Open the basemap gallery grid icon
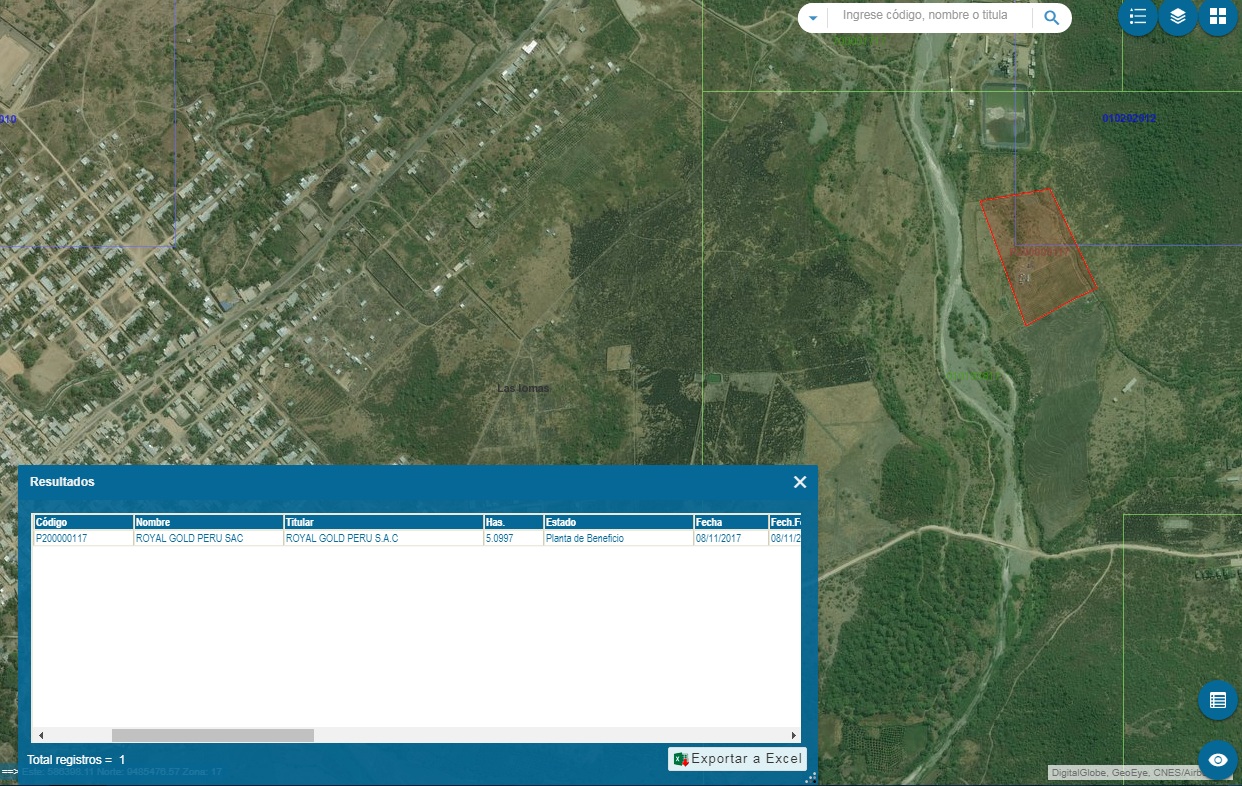Screen dimensions: 1242x786 tap(1218, 17)
